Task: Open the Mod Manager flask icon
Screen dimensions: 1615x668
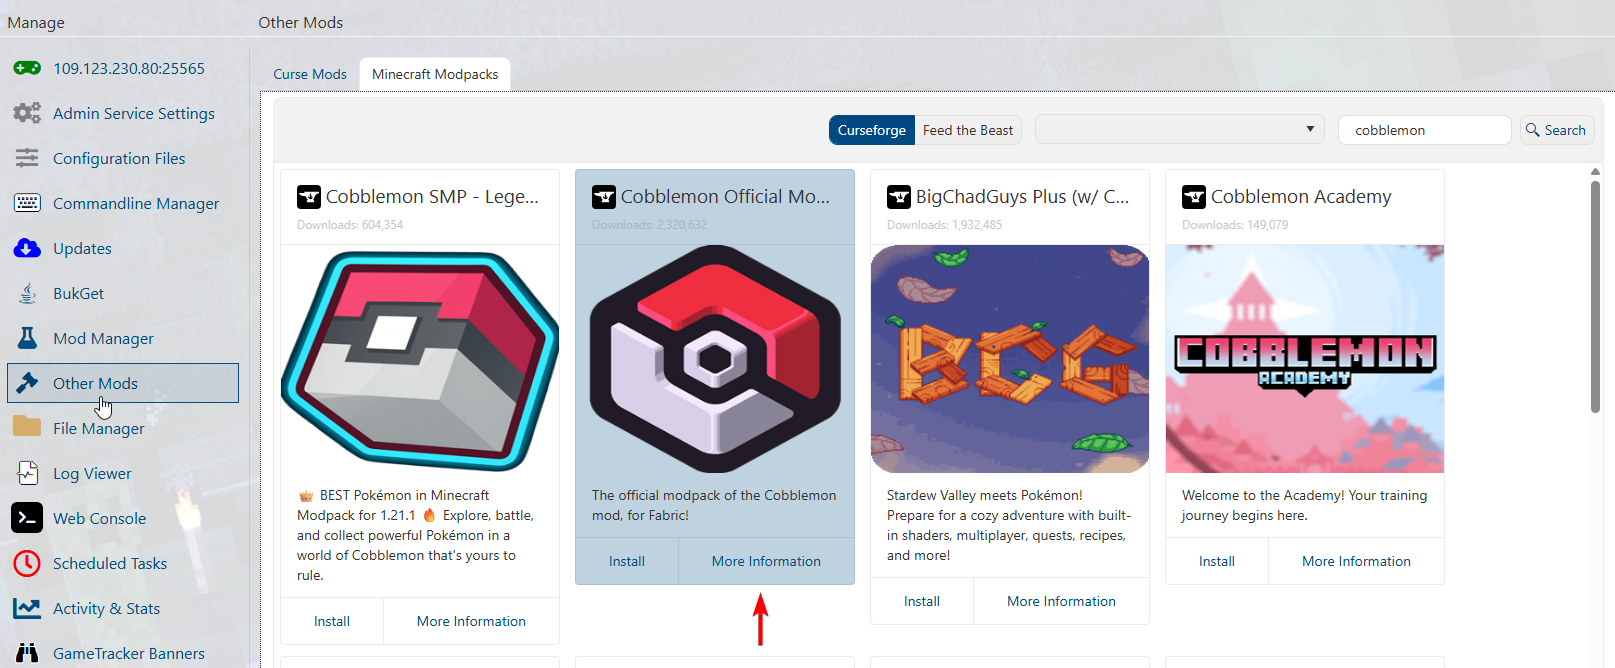Action: (27, 338)
